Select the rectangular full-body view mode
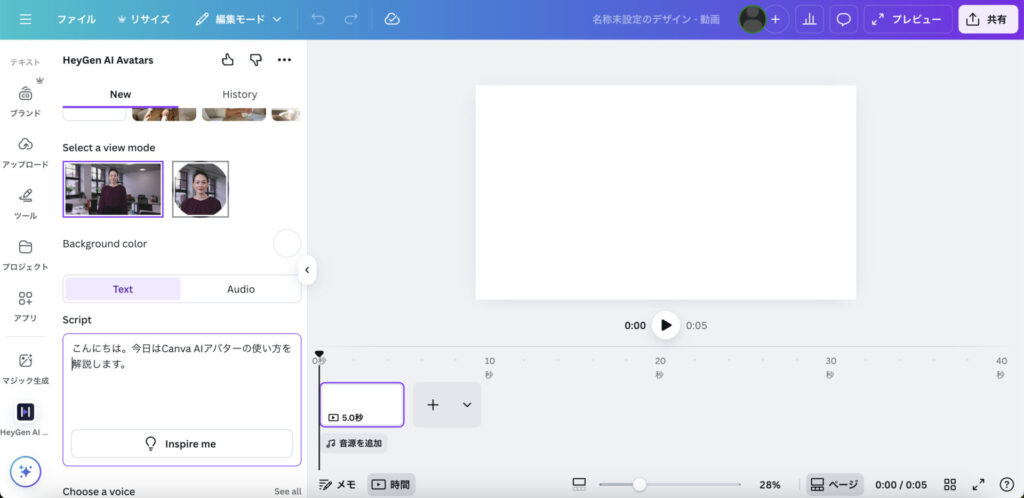Screen dimensions: 1024x498 click(113, 189)
